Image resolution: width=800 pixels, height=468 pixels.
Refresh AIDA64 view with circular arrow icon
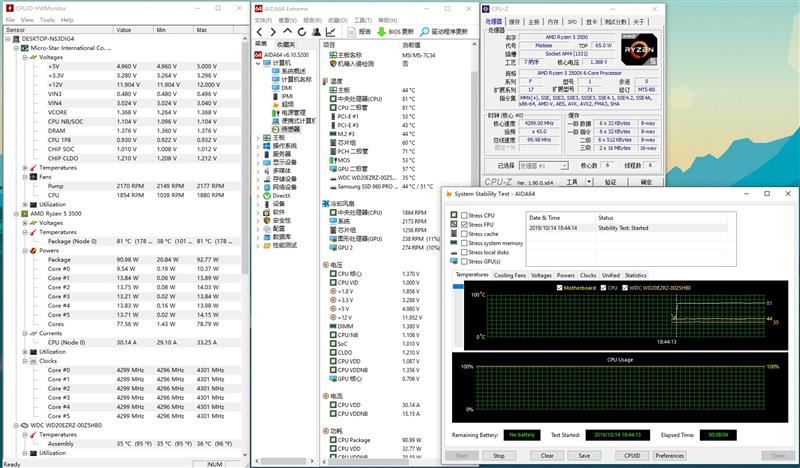[302, 32]
